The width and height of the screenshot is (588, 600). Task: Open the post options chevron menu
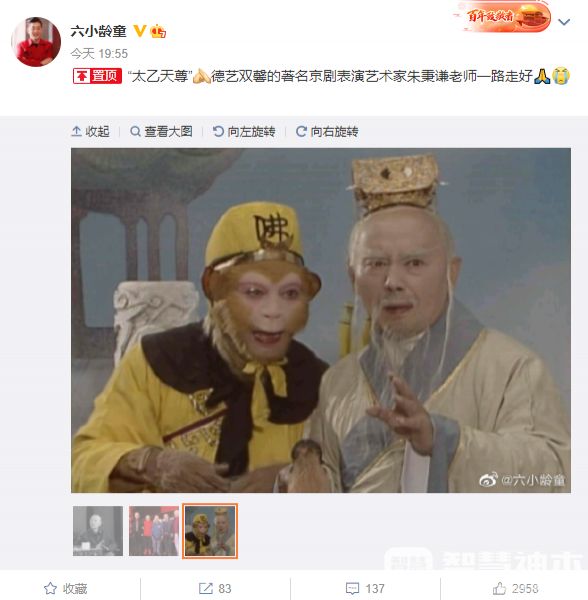(x=564, y=22)
